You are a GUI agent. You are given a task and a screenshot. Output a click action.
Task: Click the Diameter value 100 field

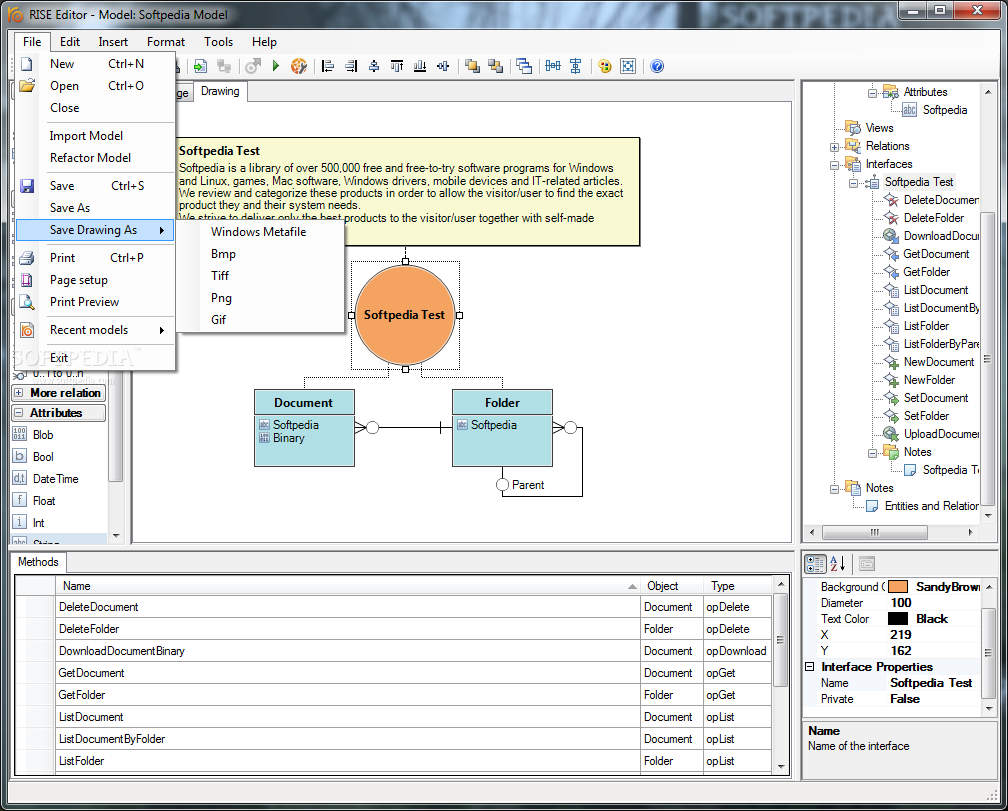[934, 603]
